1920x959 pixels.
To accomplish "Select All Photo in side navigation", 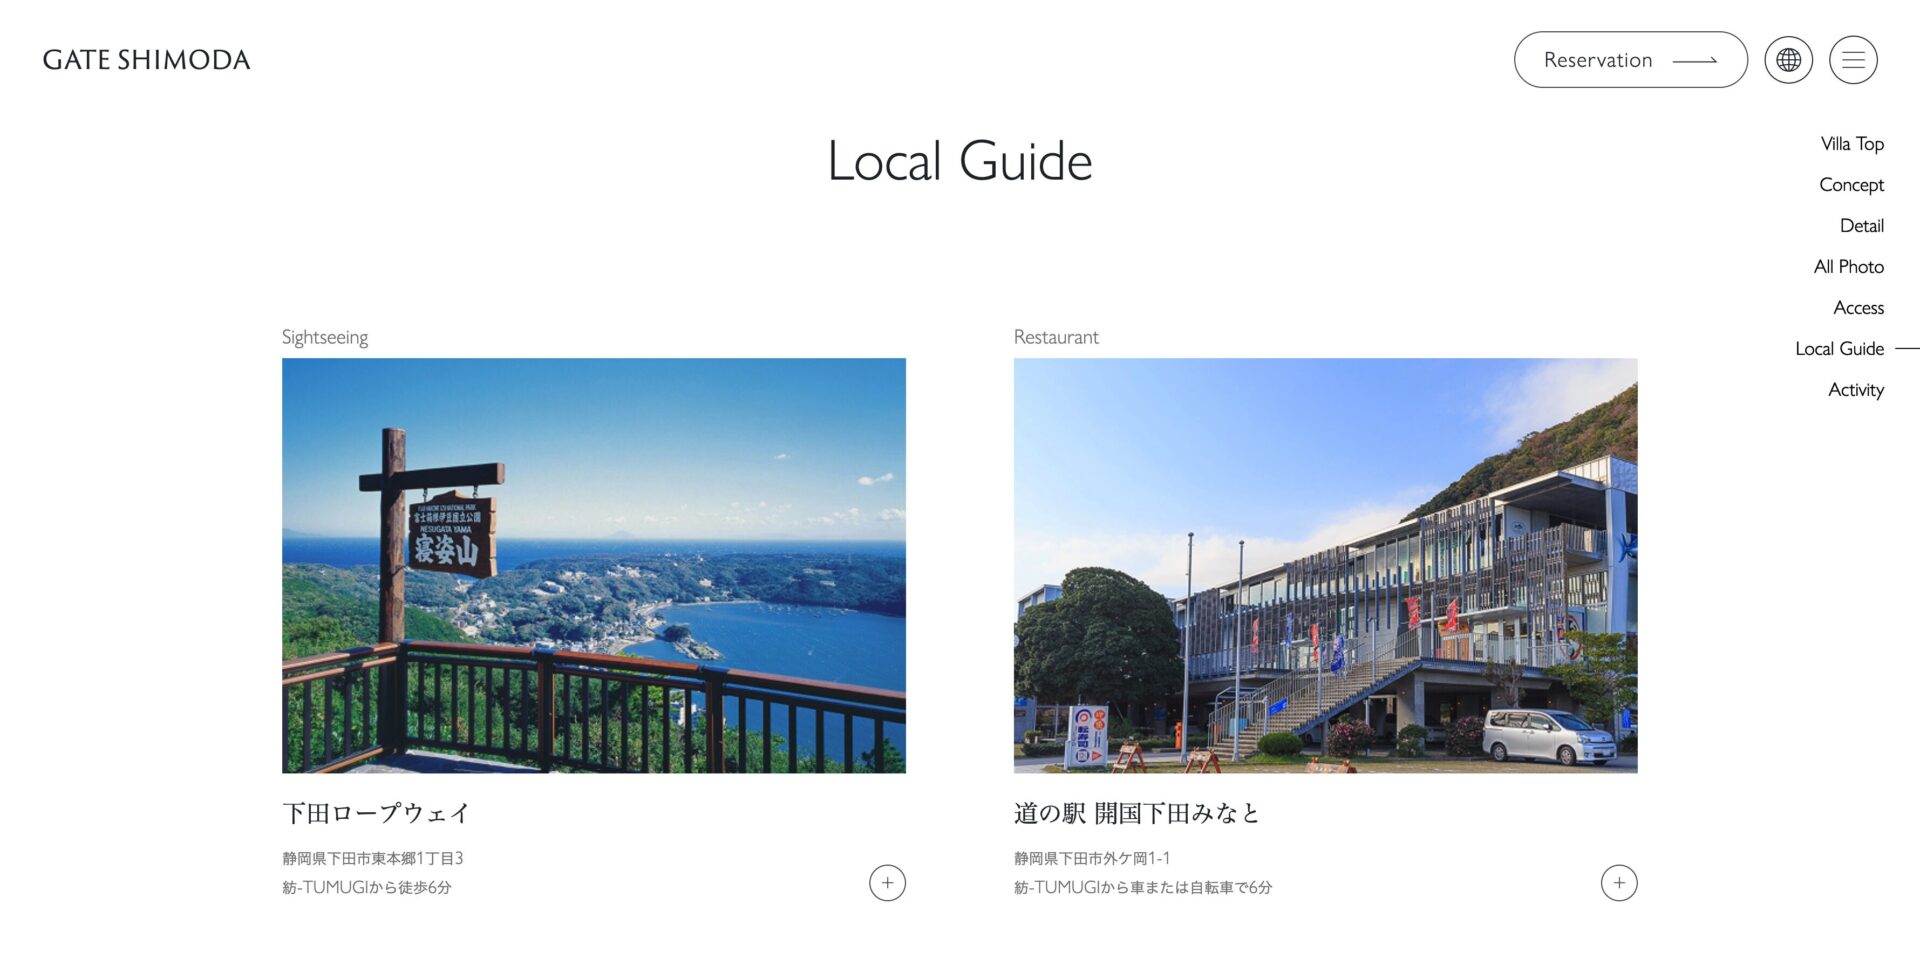I will 1848,267.
